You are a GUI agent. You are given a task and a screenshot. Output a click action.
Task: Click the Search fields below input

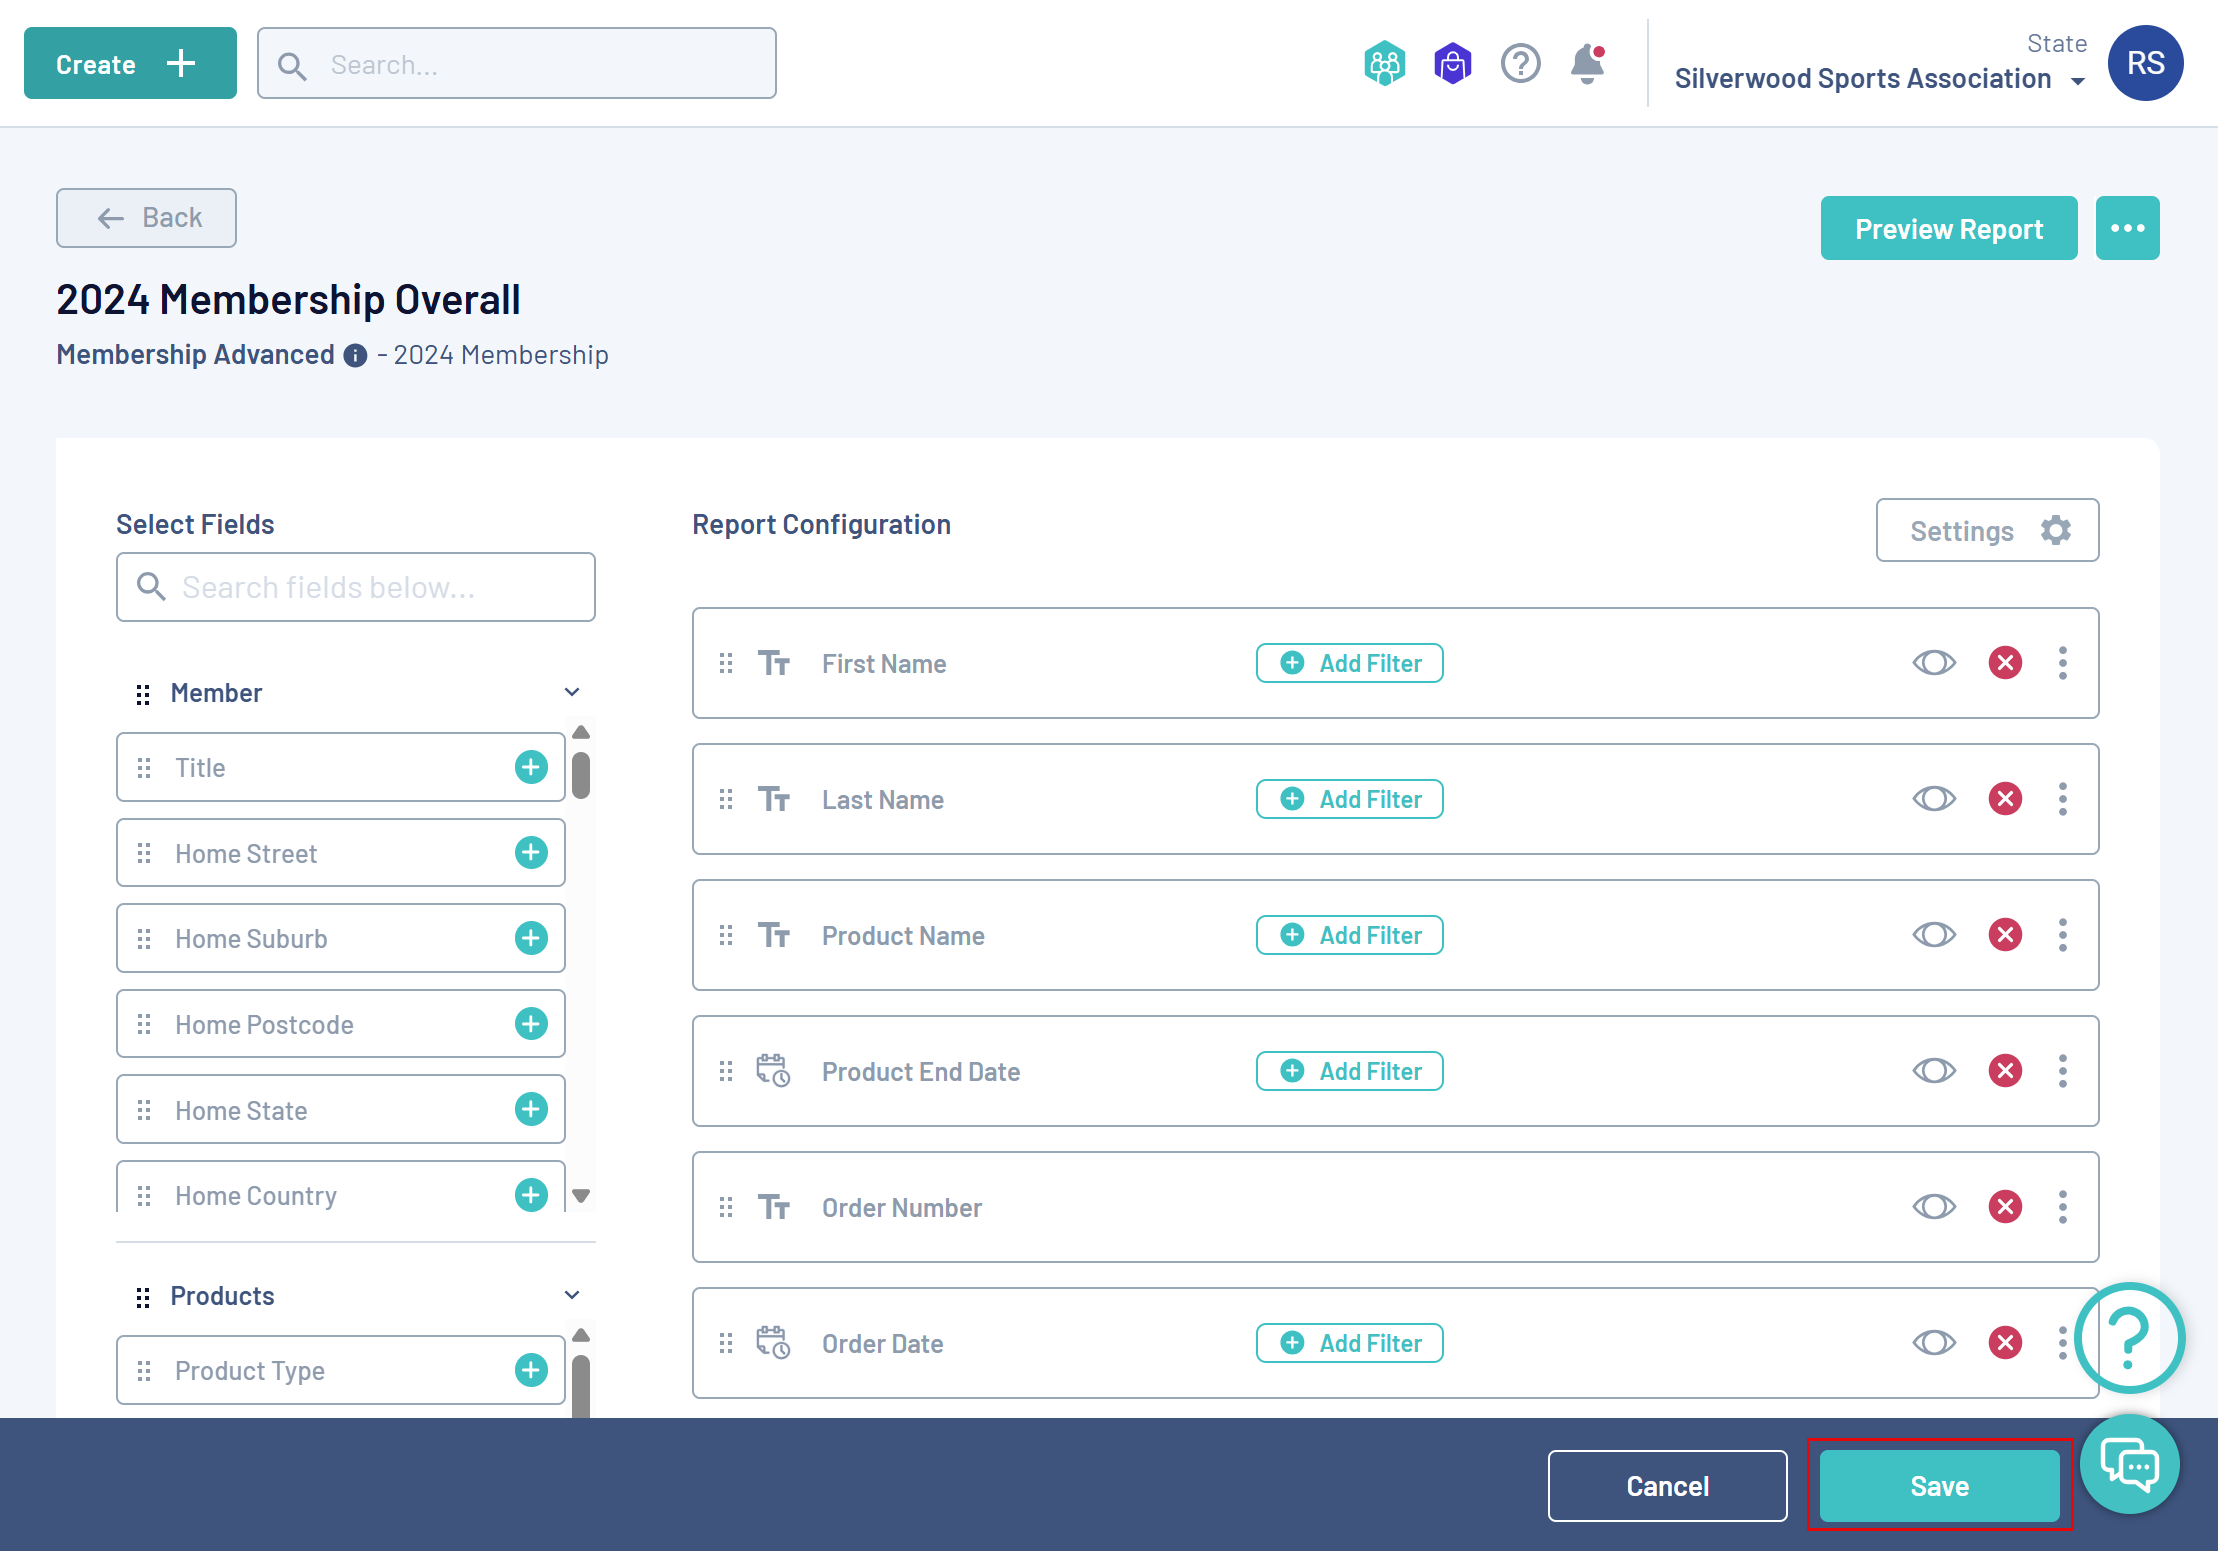[x=356, y=587]
